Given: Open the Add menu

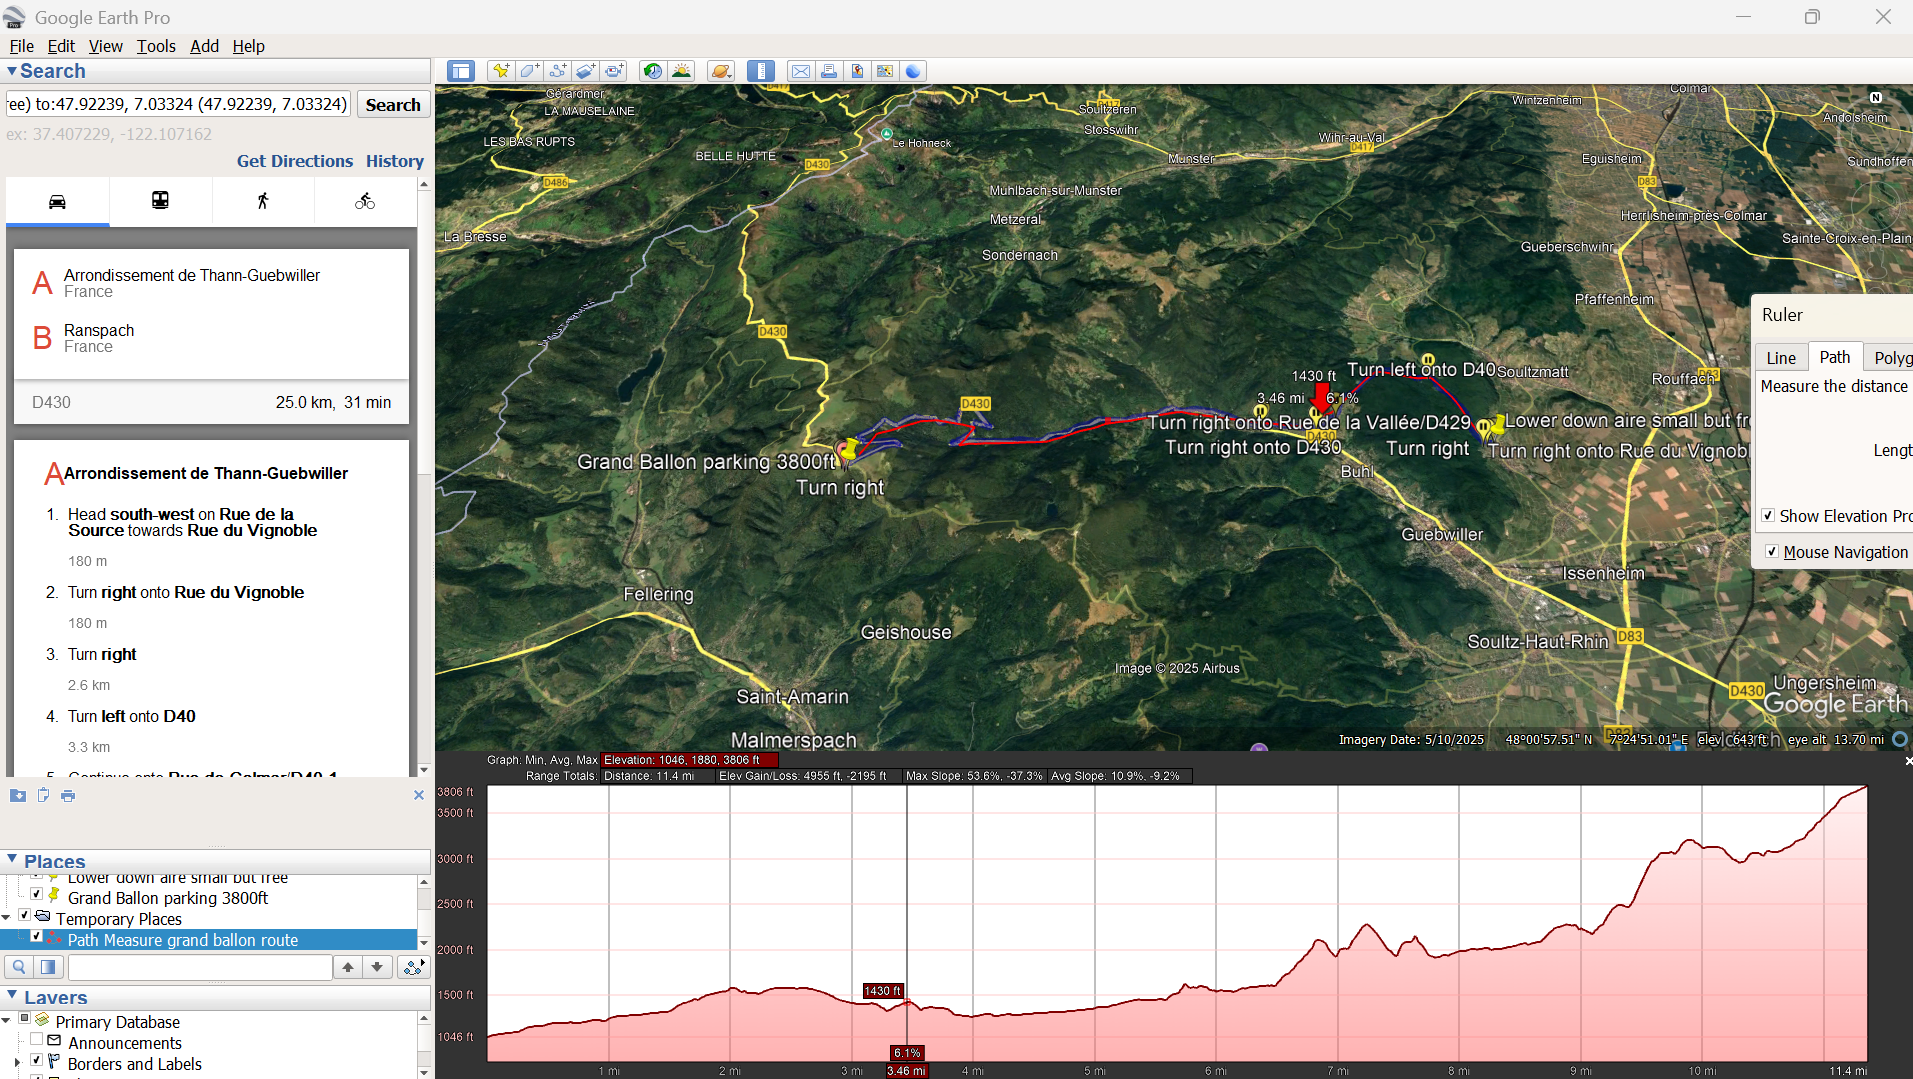Looking at the screenshot, I should pyautogui.click(x=204, y=46).
